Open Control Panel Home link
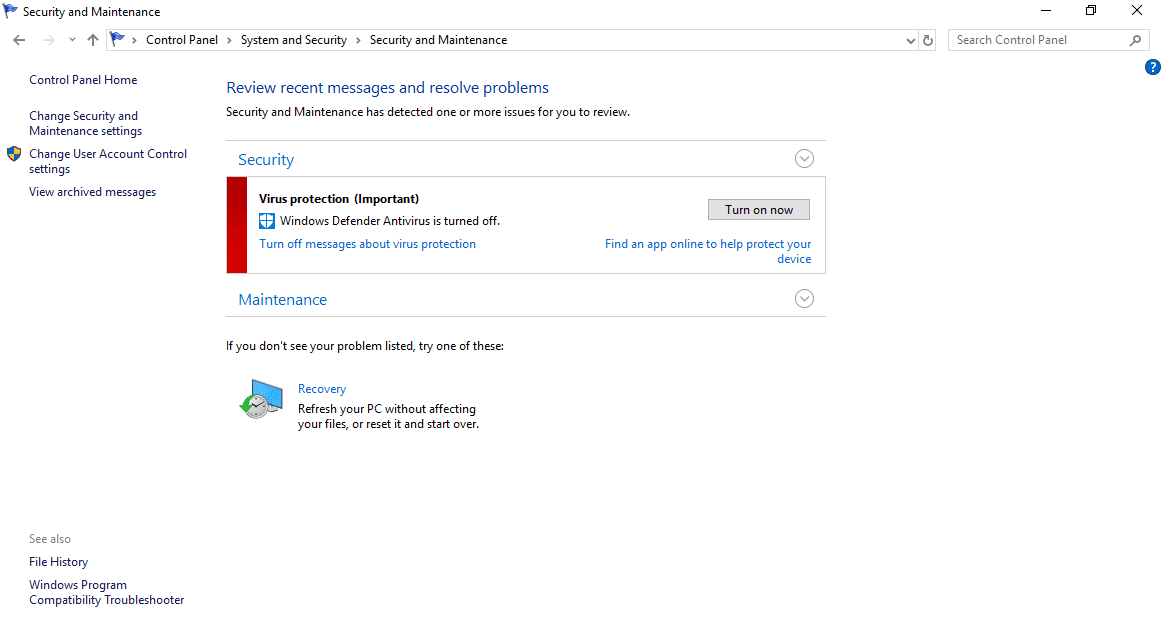The image size is (1162, 625). [83, 80]
